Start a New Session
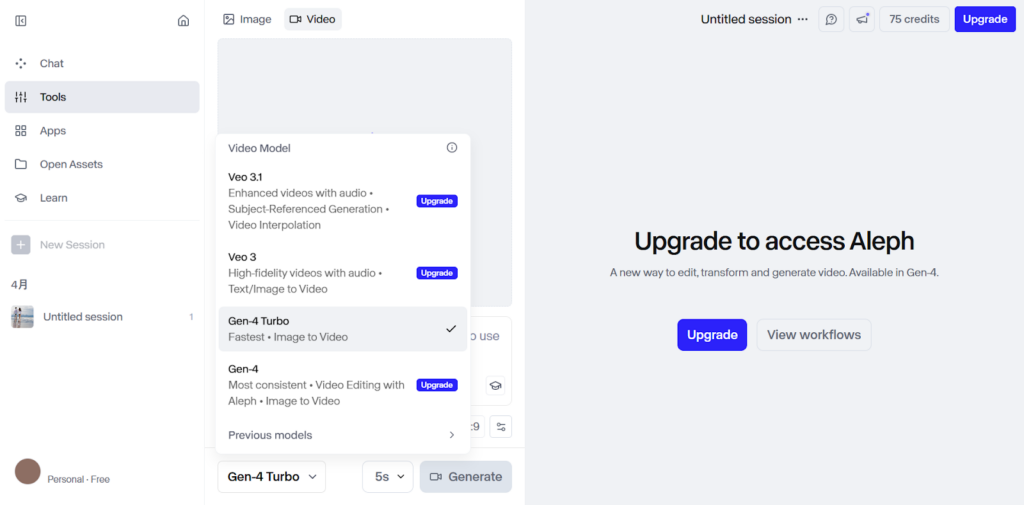This screenshot has height=505, width=1024. (x=71, y=245)
